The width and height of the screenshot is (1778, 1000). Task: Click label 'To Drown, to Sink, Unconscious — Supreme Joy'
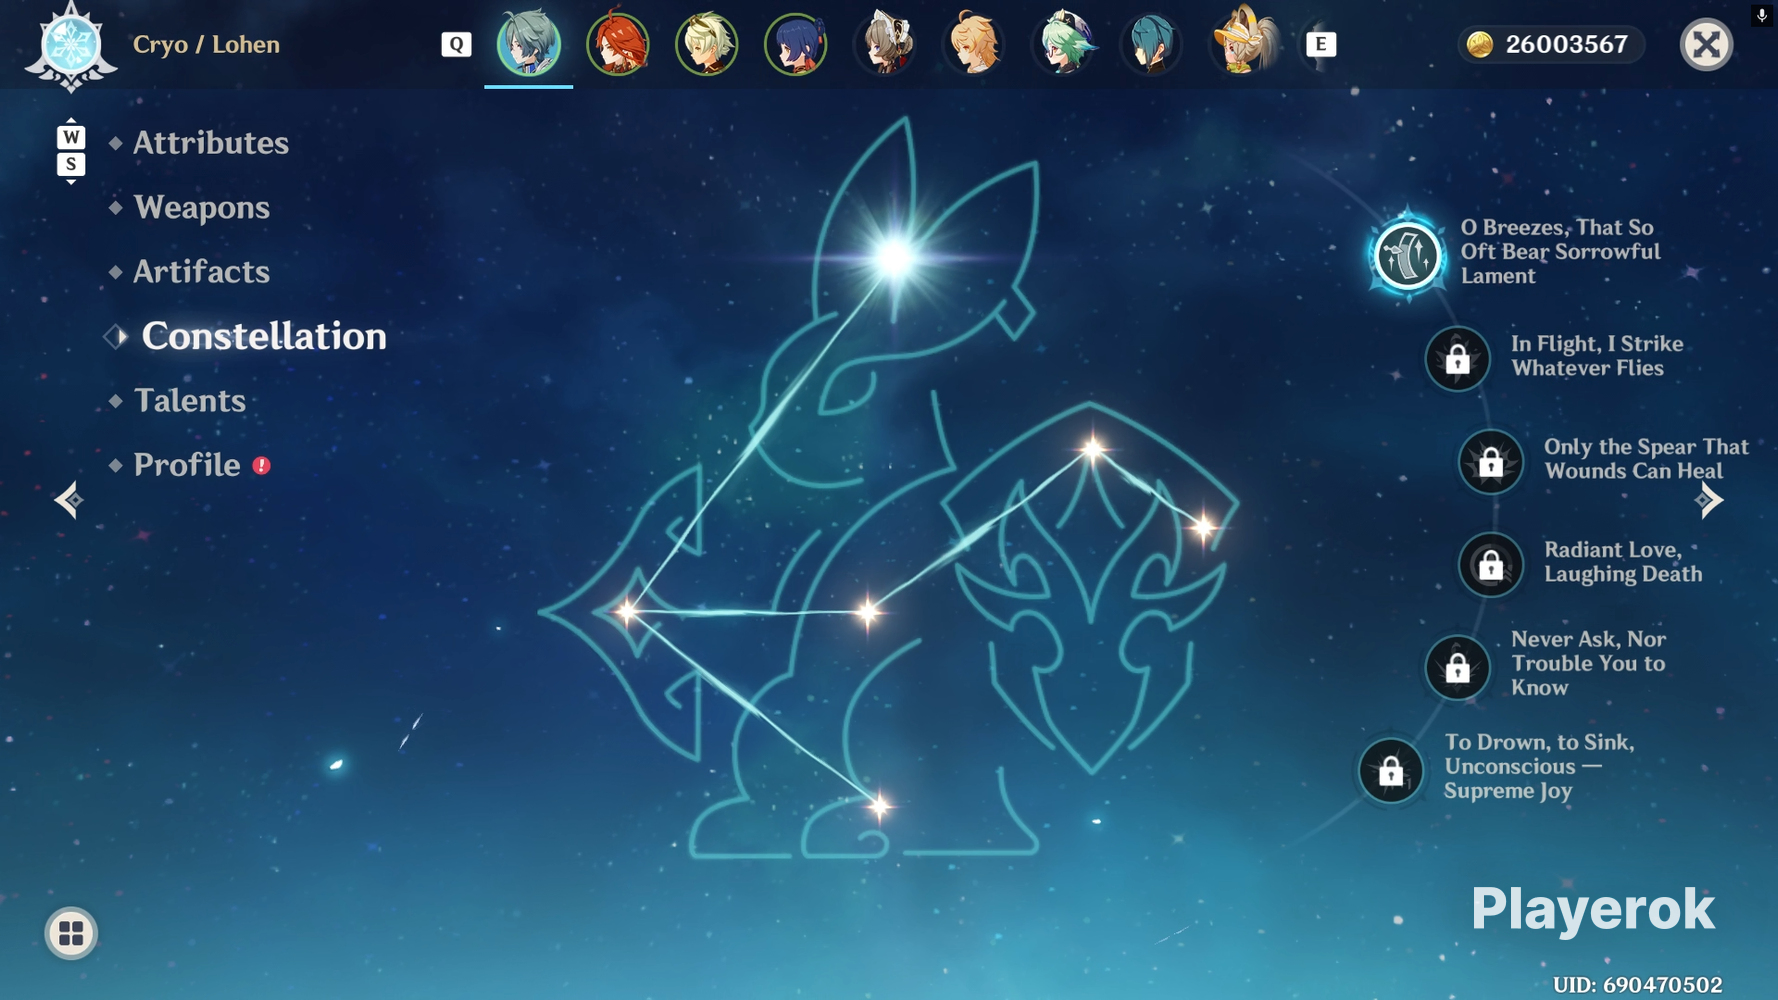click(1539, 766)
